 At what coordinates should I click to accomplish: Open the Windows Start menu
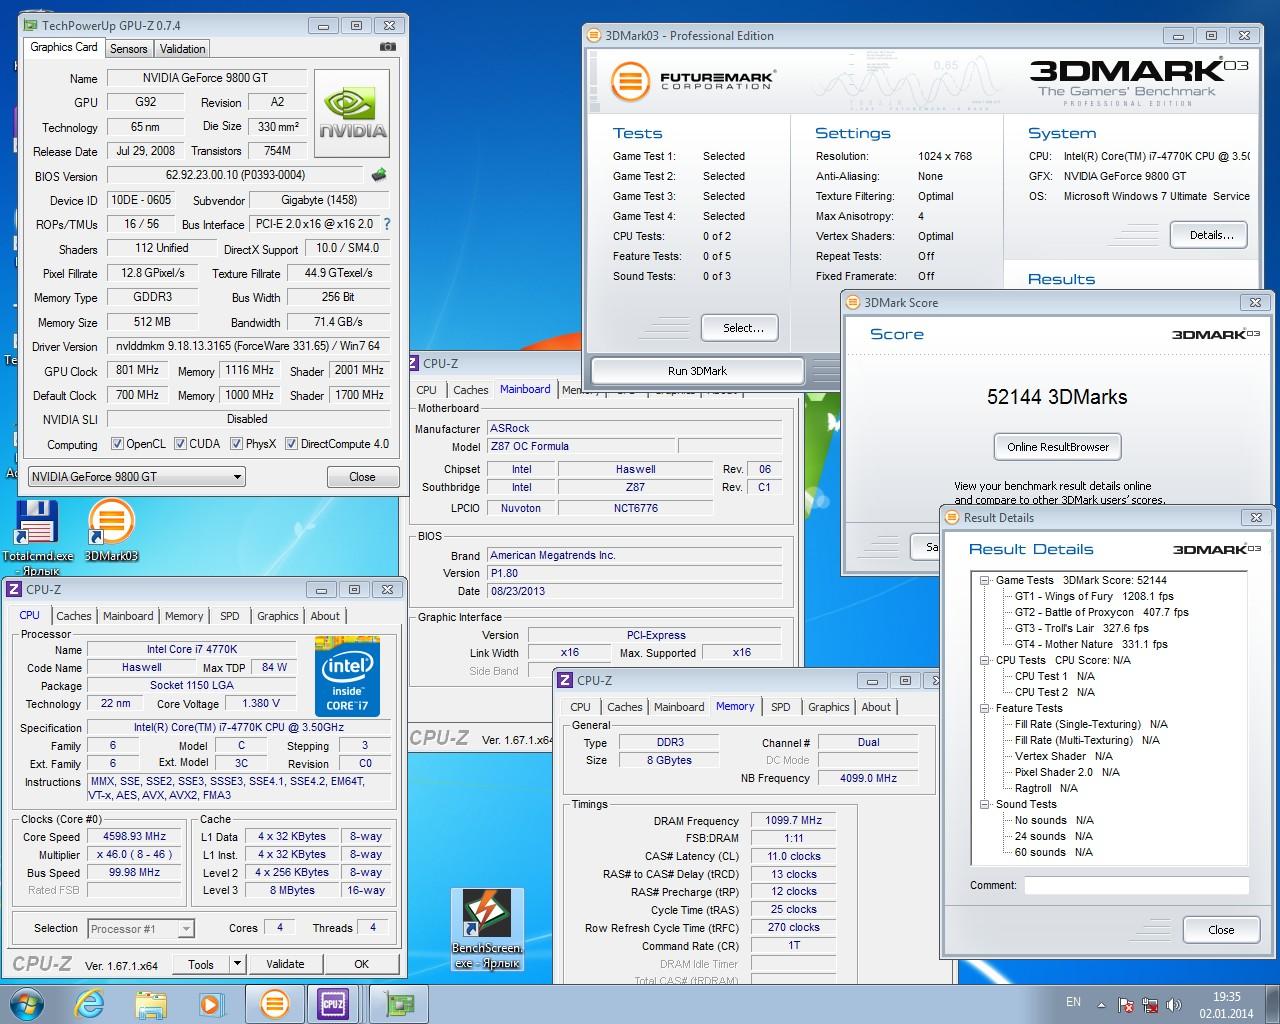(x=27, y=1003)
